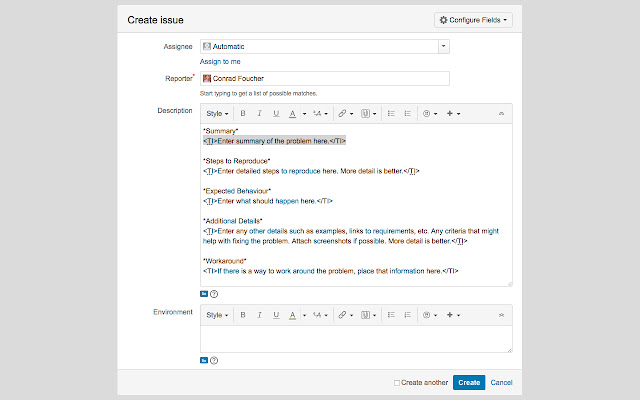Toggle bold in Environment toolbar
This screenshot has width=640, height=400.
[243, 315]
